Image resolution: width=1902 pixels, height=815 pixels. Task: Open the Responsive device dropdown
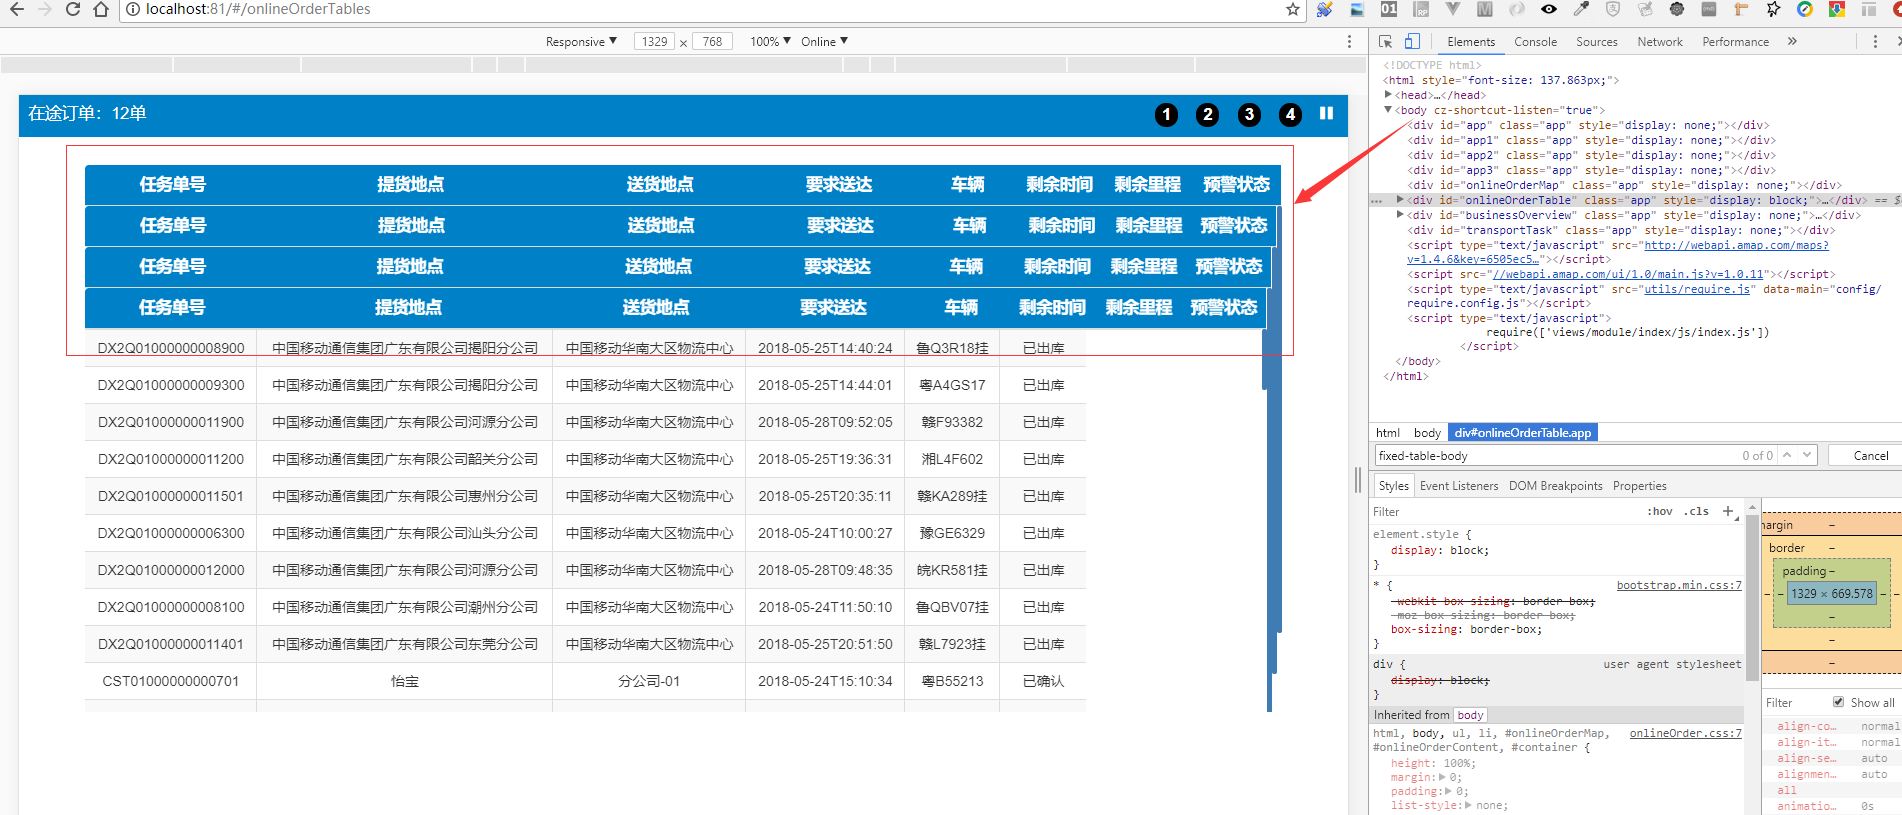(x=581, y=41)
